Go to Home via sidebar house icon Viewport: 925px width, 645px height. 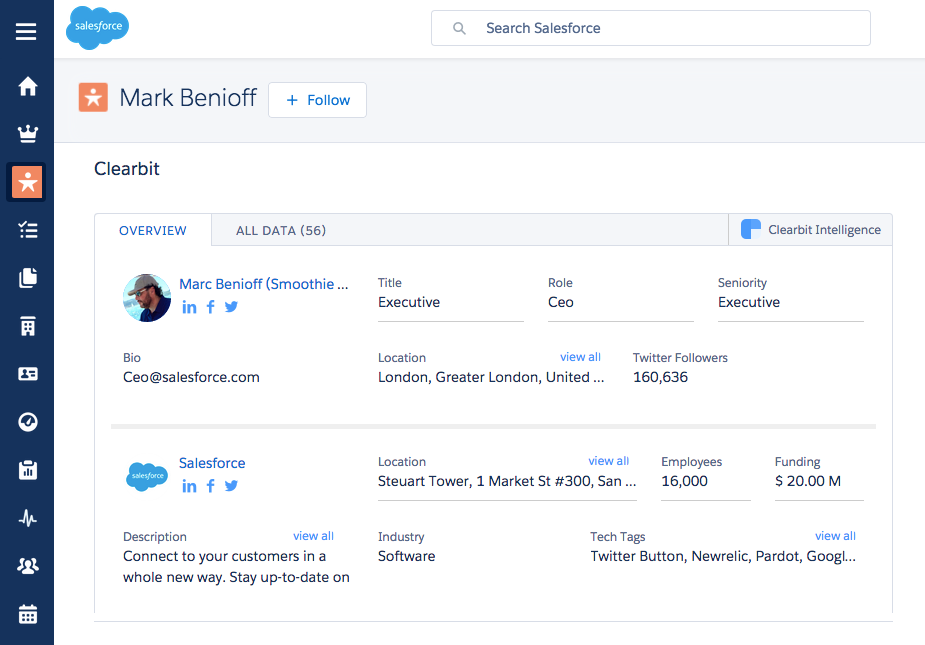point(26,86)
